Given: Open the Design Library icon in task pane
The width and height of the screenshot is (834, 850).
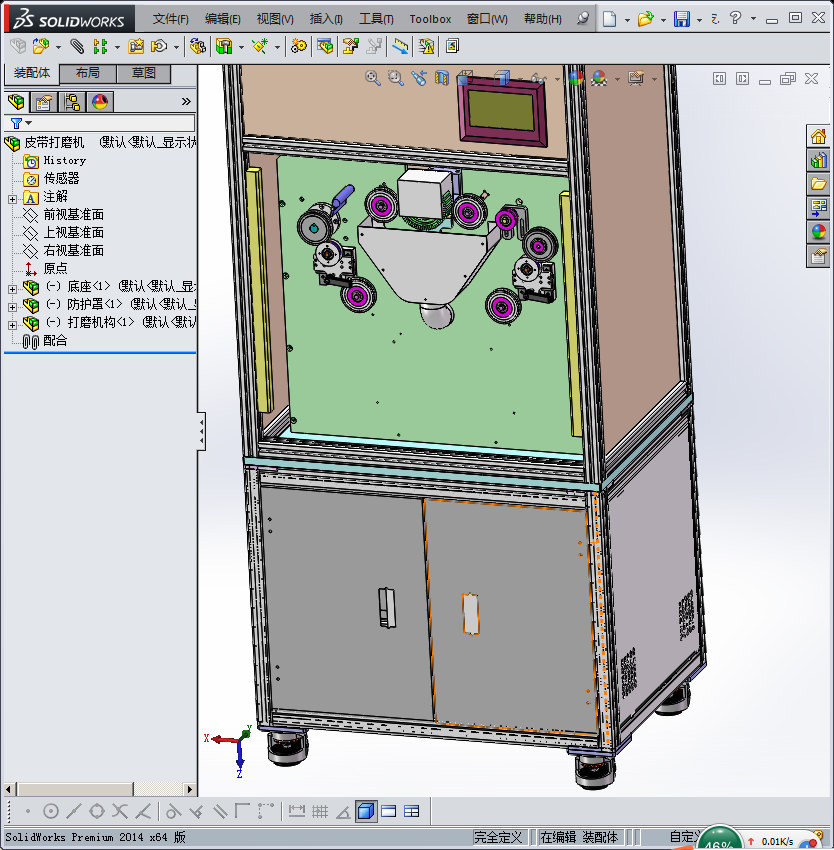Looking at the screenshot, I should click(x=818, y=160).
